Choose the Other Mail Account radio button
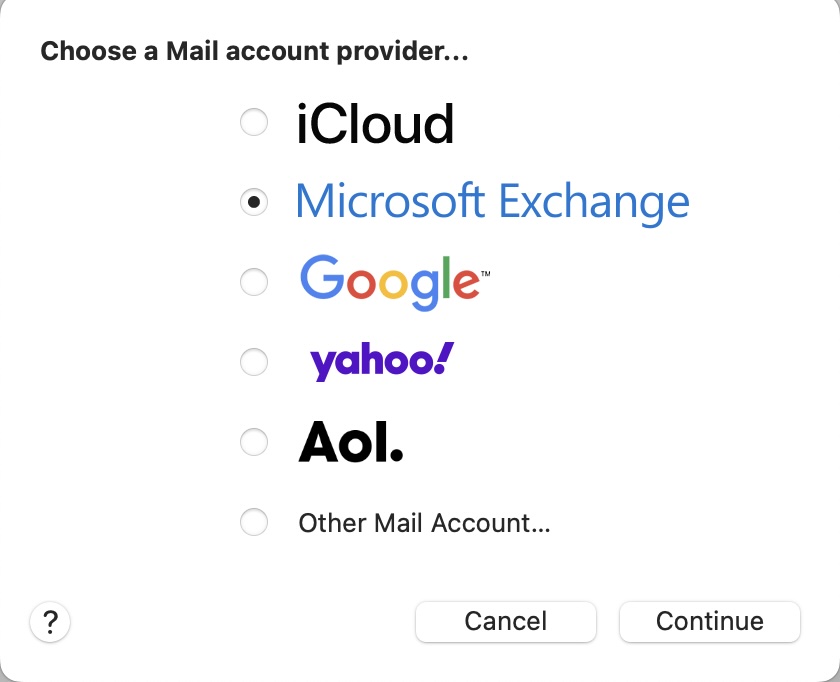Image resolution: width=840 pixels, height=682 pixels. point(254,522)
